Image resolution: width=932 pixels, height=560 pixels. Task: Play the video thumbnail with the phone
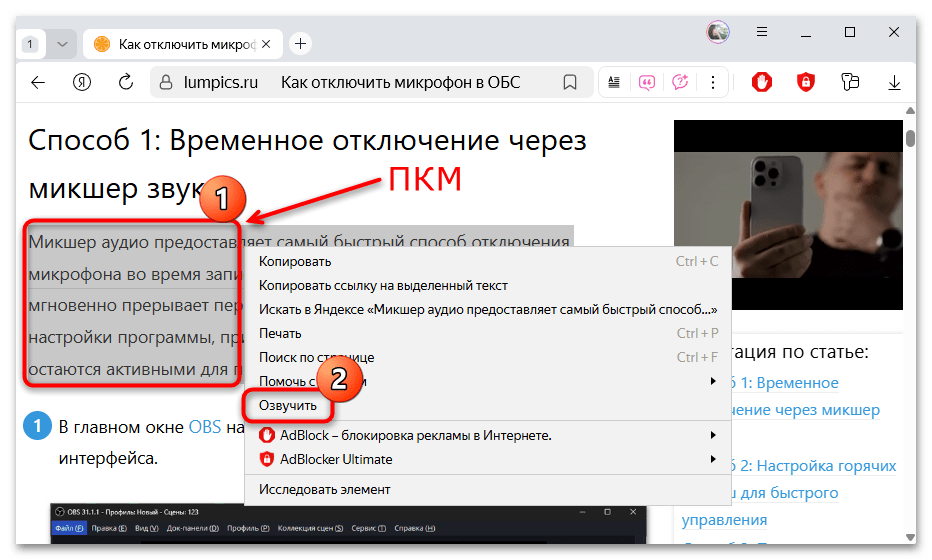pos(788,215)
